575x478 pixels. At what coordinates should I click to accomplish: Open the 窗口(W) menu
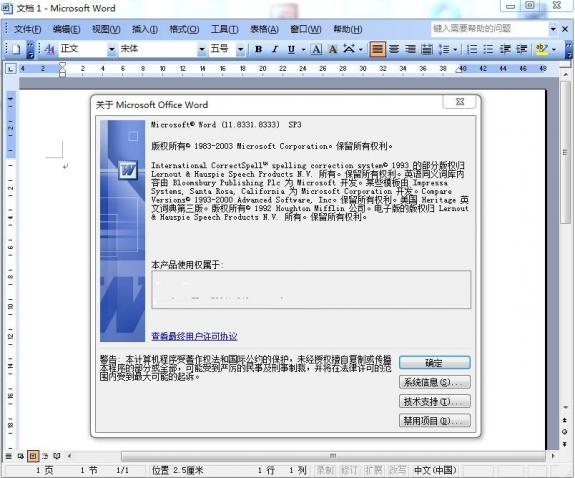point(305,29)
